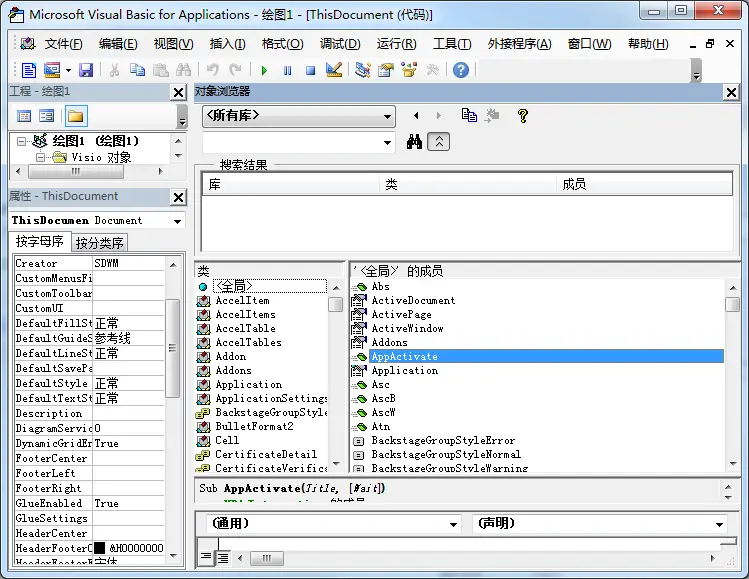The width and height of the screenshot is (749, 579).
Task: Open the (通用) object dropdown
Action: pyautogui.click(x=453, y=525)
